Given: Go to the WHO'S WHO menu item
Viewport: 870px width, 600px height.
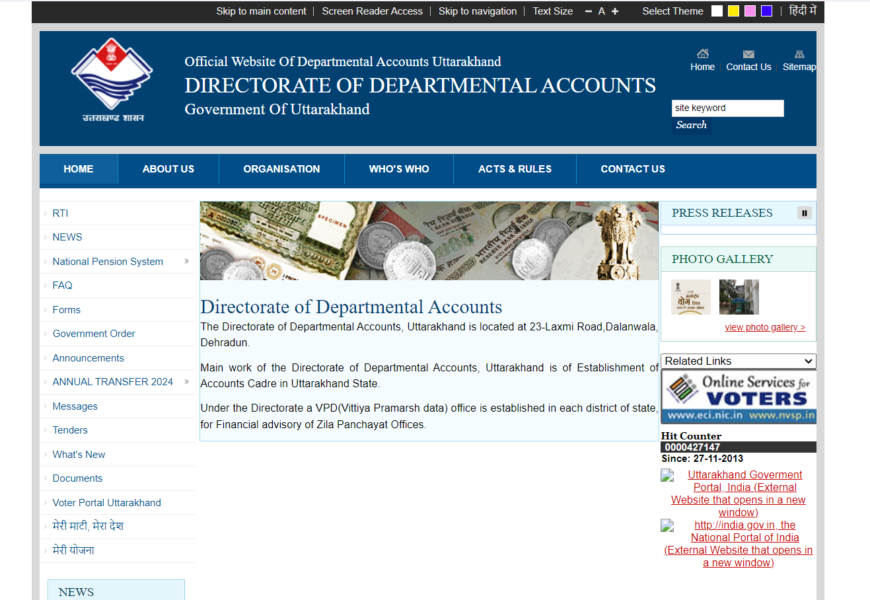Looking at the screenshot, I should point(398,169).
